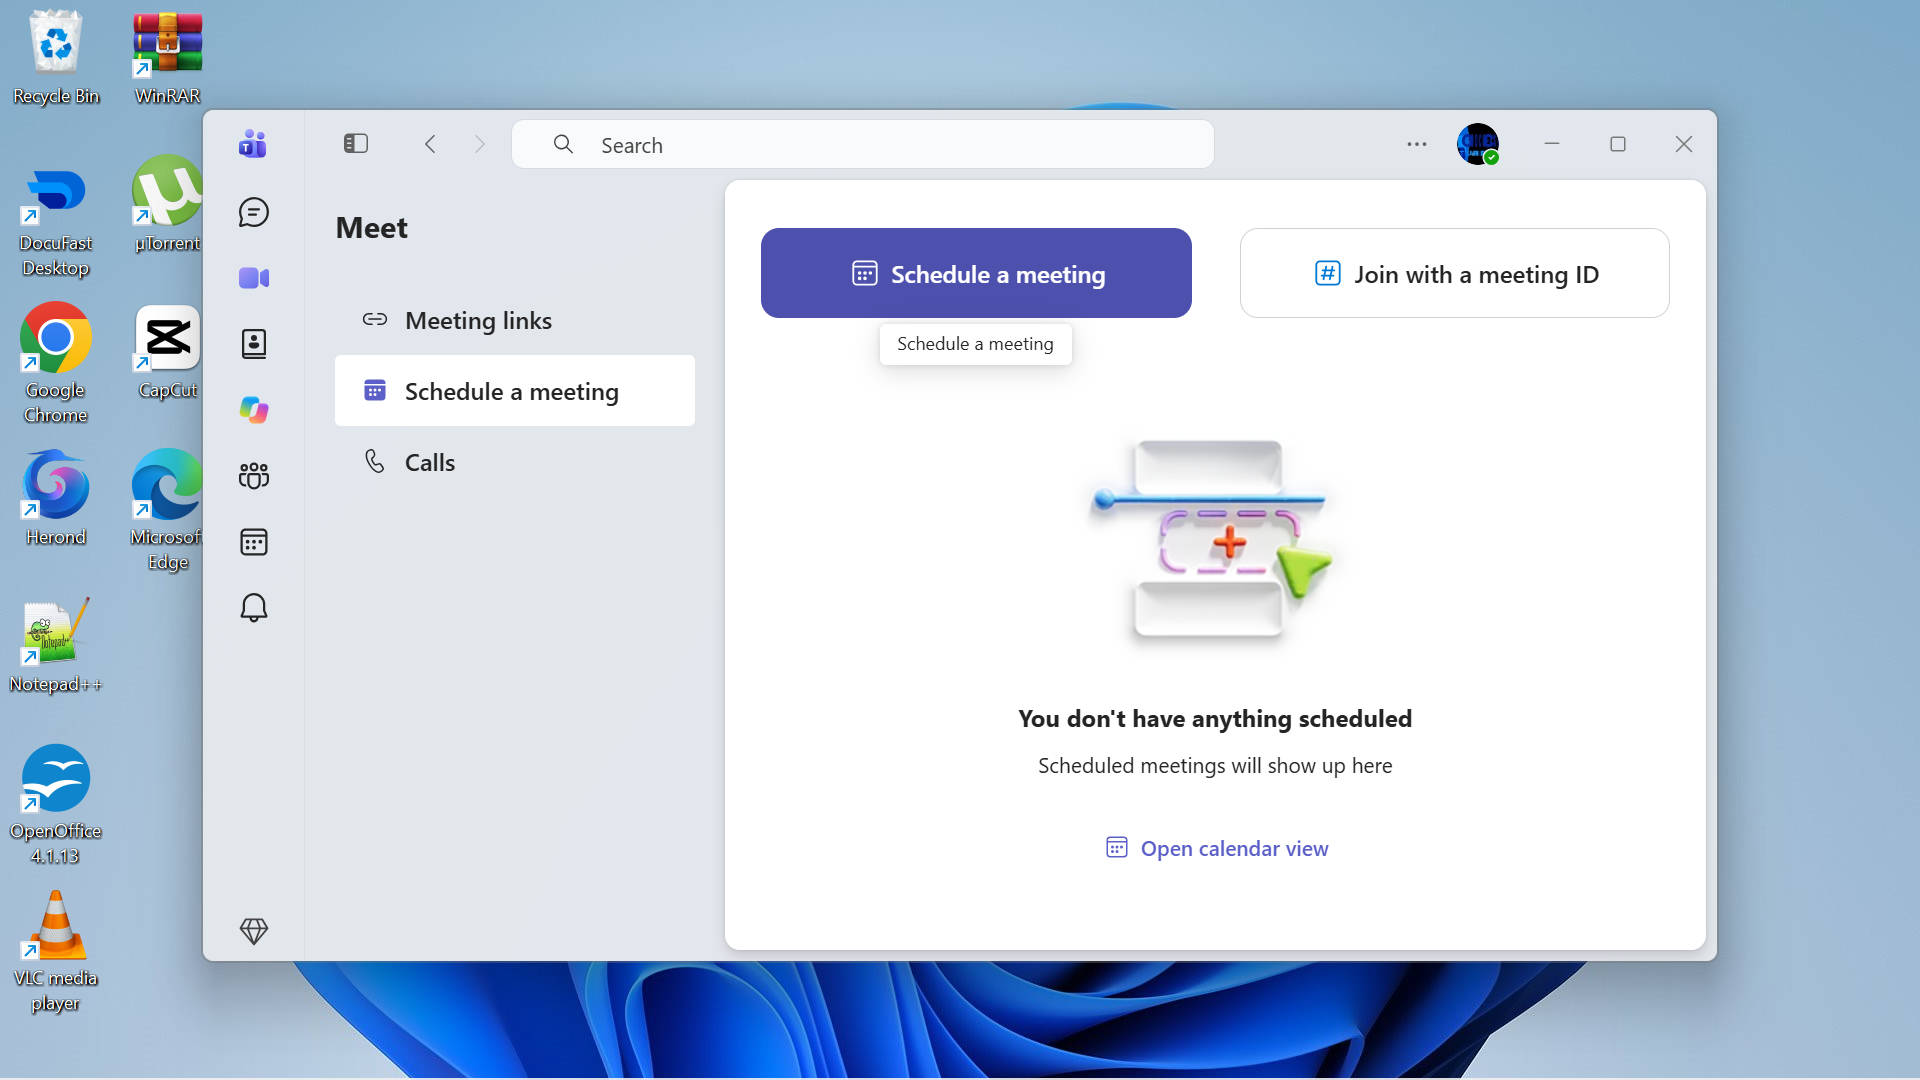
Task: Minimize the Teams window
Action: pyautogui.click(x=1552, y=144)
